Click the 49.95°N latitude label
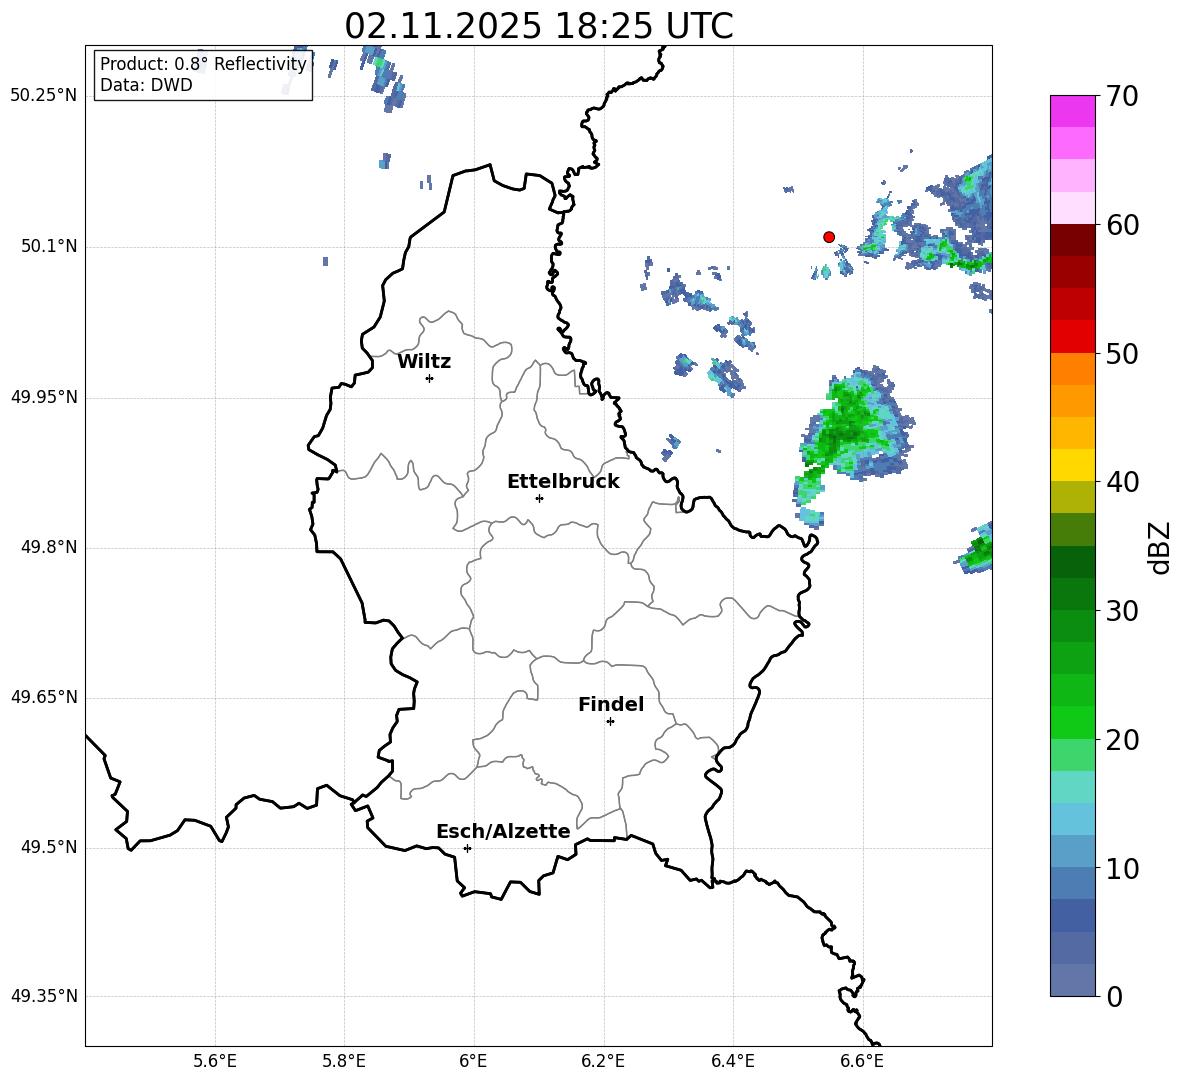The width and height of the screenshot is (1184, 1081). pyautogui.click(x=43, y=396)
